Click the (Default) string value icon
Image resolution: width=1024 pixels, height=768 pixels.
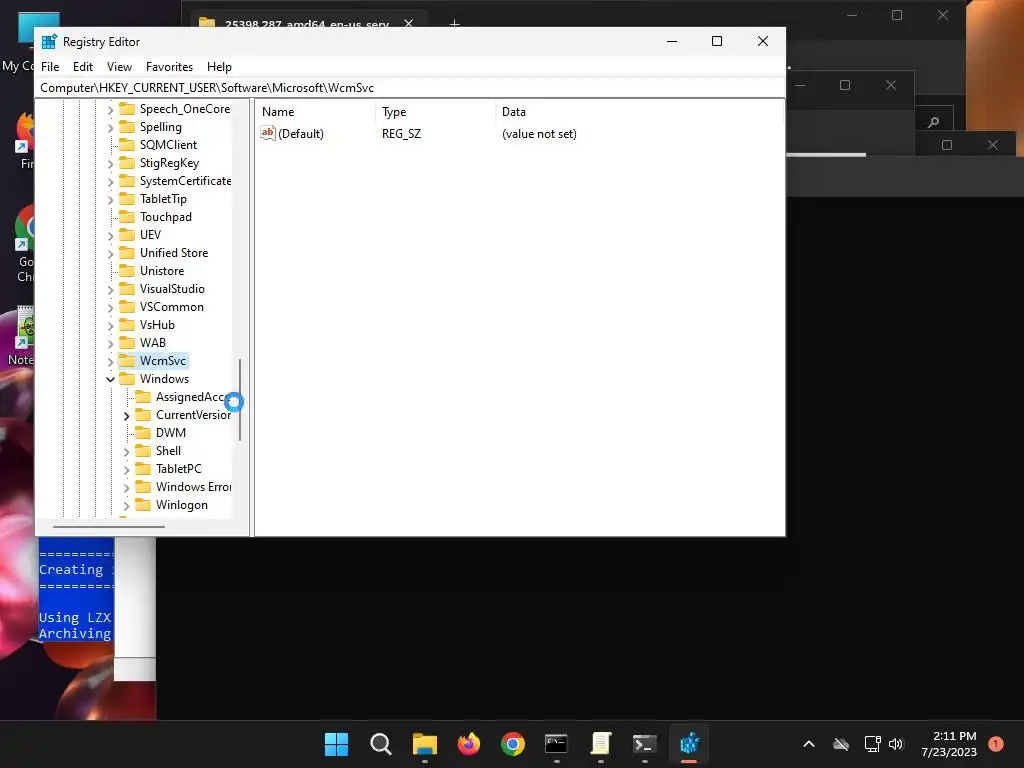268,133
